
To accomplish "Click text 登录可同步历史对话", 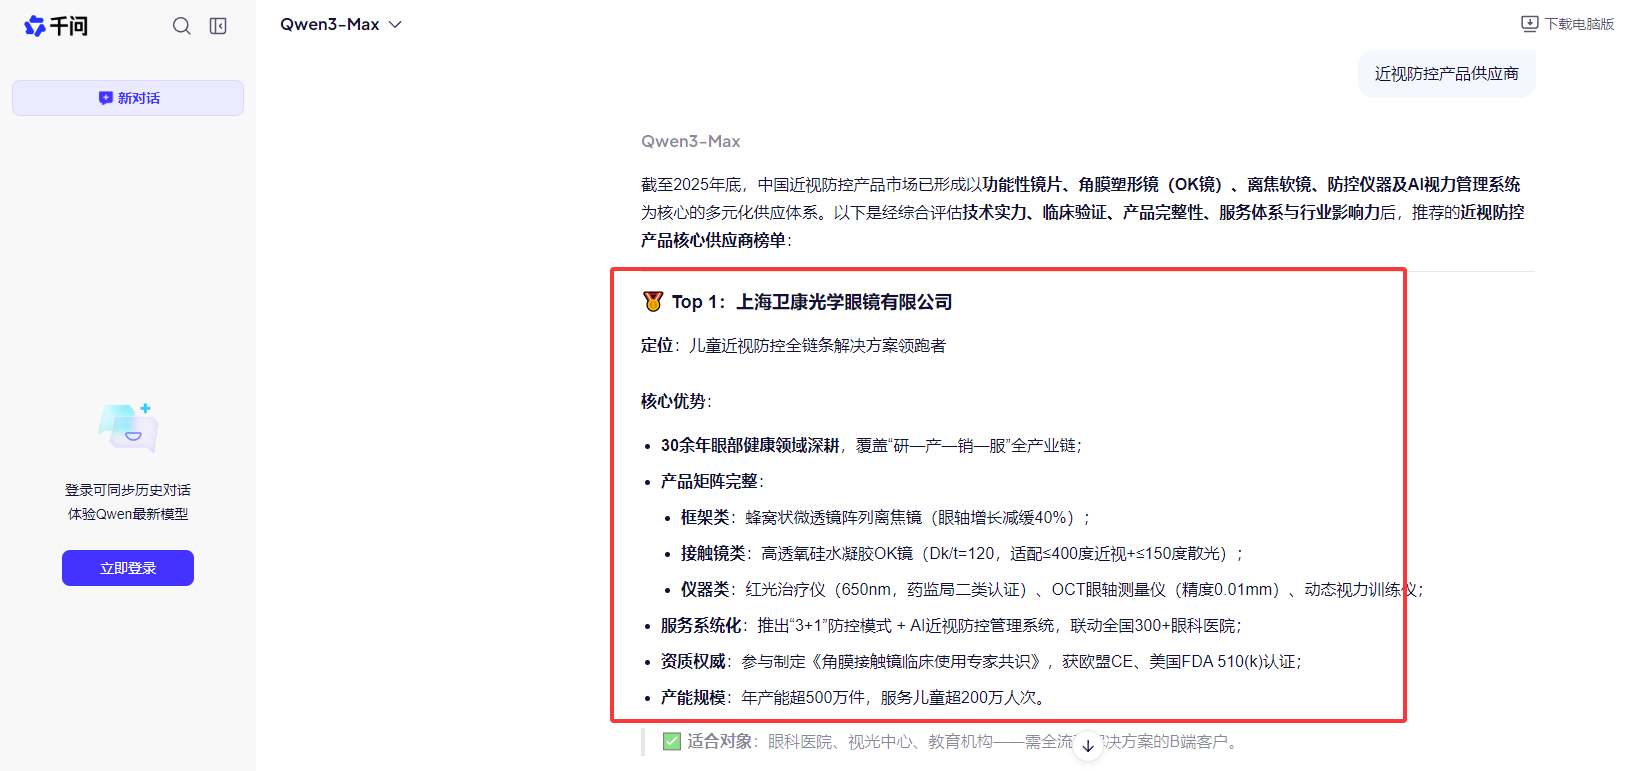I will coord(128,490).
